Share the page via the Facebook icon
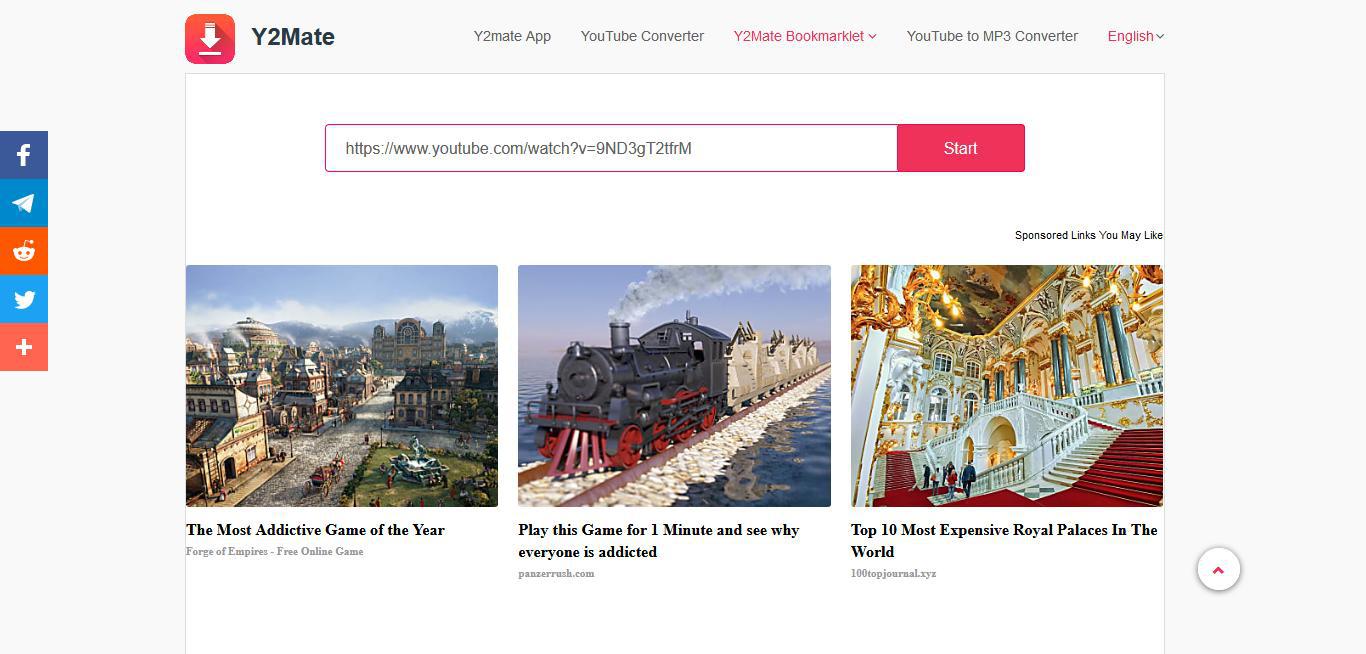The image size is (1366, 654). [24, 155]
